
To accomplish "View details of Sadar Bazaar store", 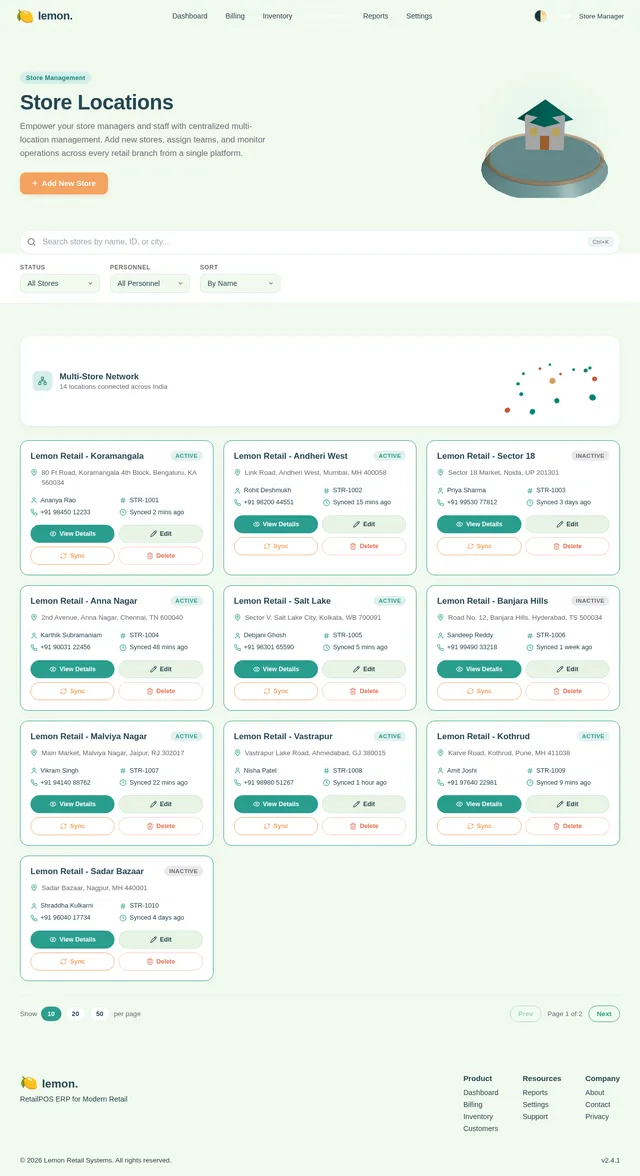I will tap(72, 939).
